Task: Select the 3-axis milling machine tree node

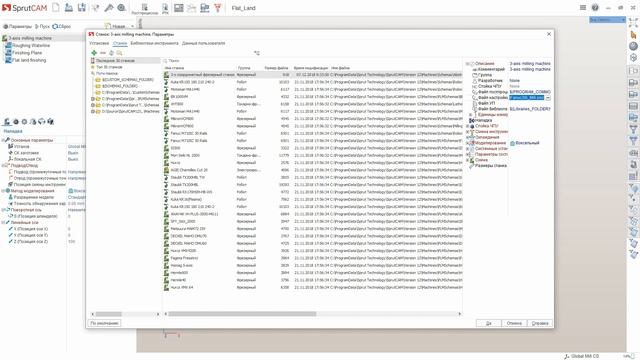Action: point(30,38)
